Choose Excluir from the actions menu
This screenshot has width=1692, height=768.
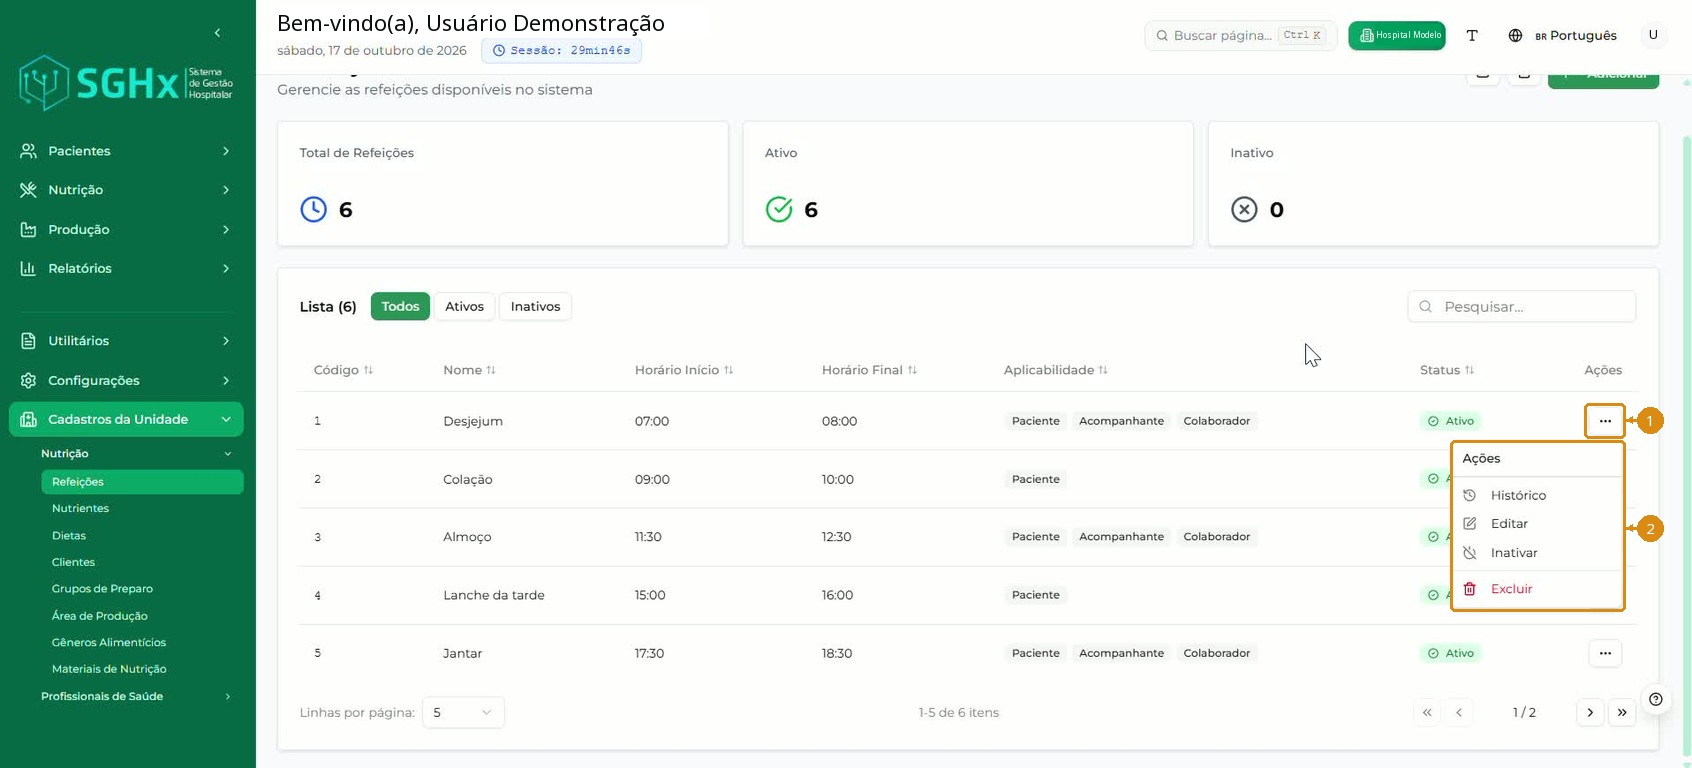point(1537,589)
